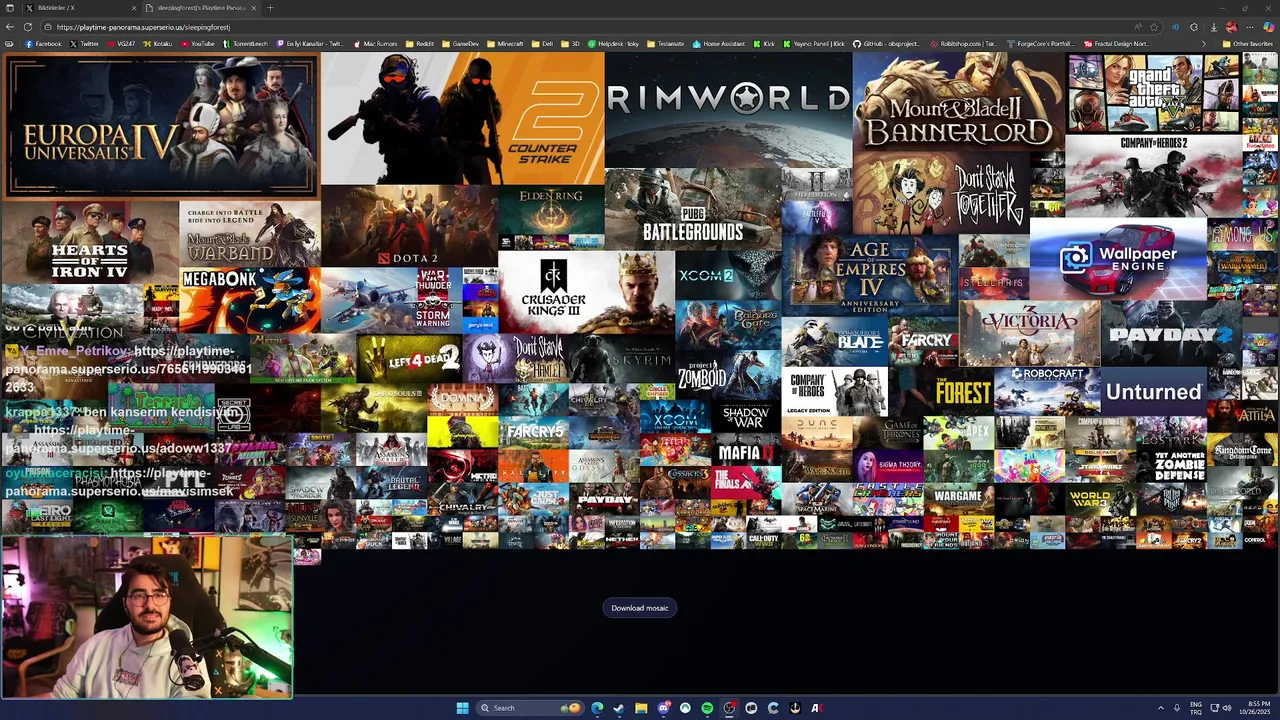Select the Company of Heroes 2 tile
Viewport: 1280px width, 720px height.
click(1153, 176)
